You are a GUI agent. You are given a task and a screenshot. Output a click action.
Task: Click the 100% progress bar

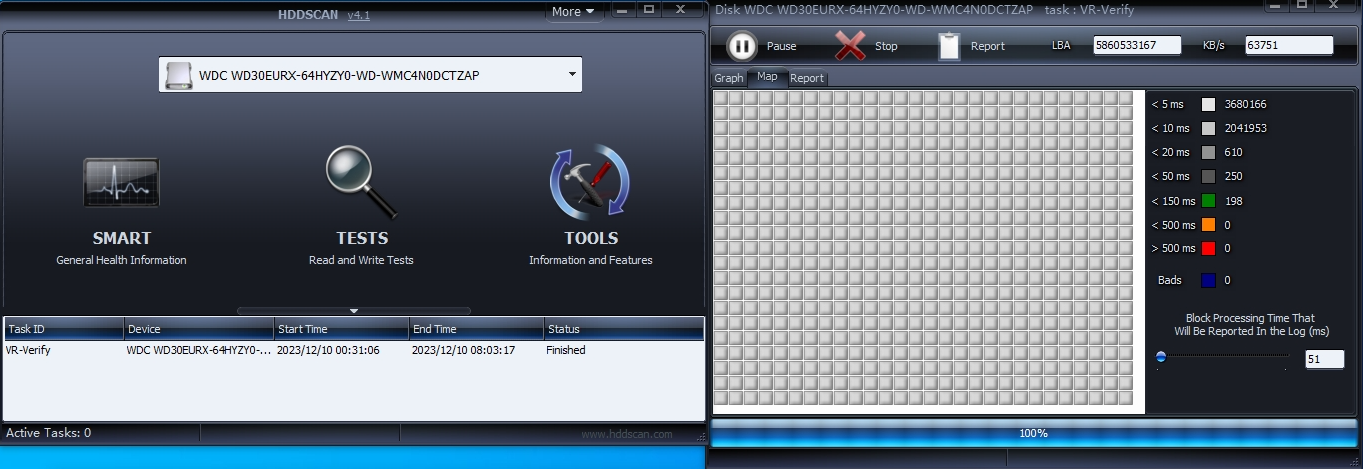(x=1034, y=433)
